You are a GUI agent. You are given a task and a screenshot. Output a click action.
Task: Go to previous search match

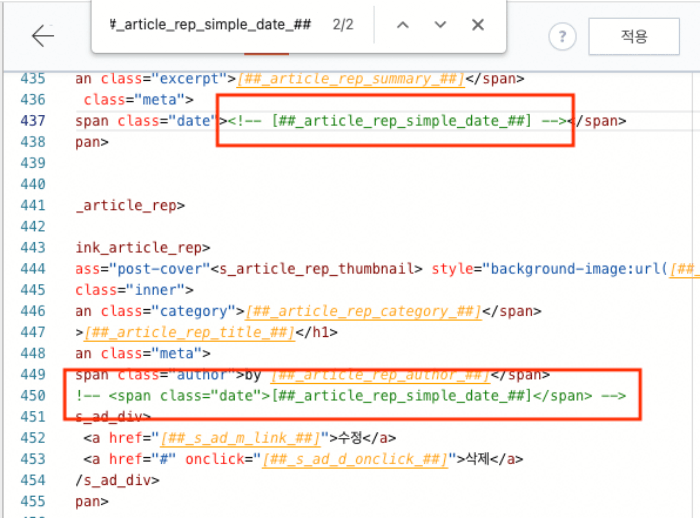(x=403, y=25)
